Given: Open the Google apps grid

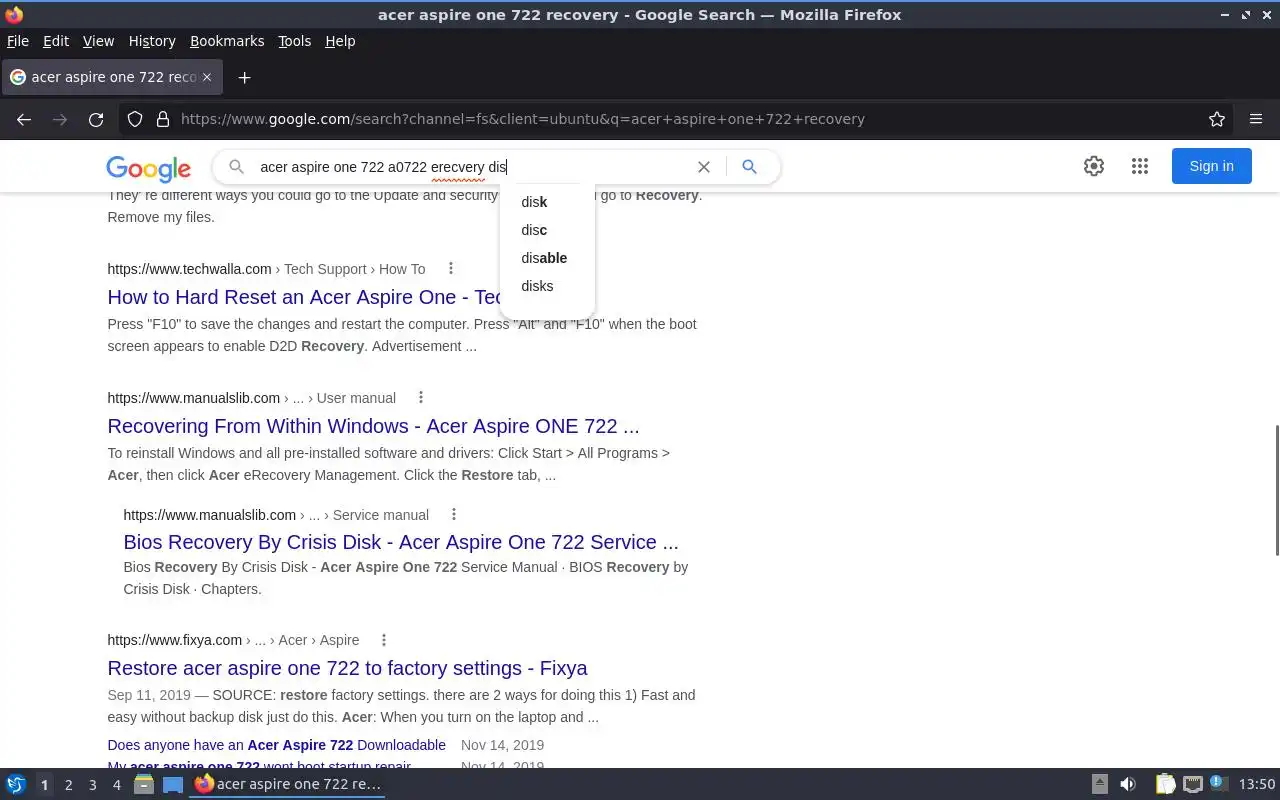Looking at the screenshot, I should [x=1140, y=167].
